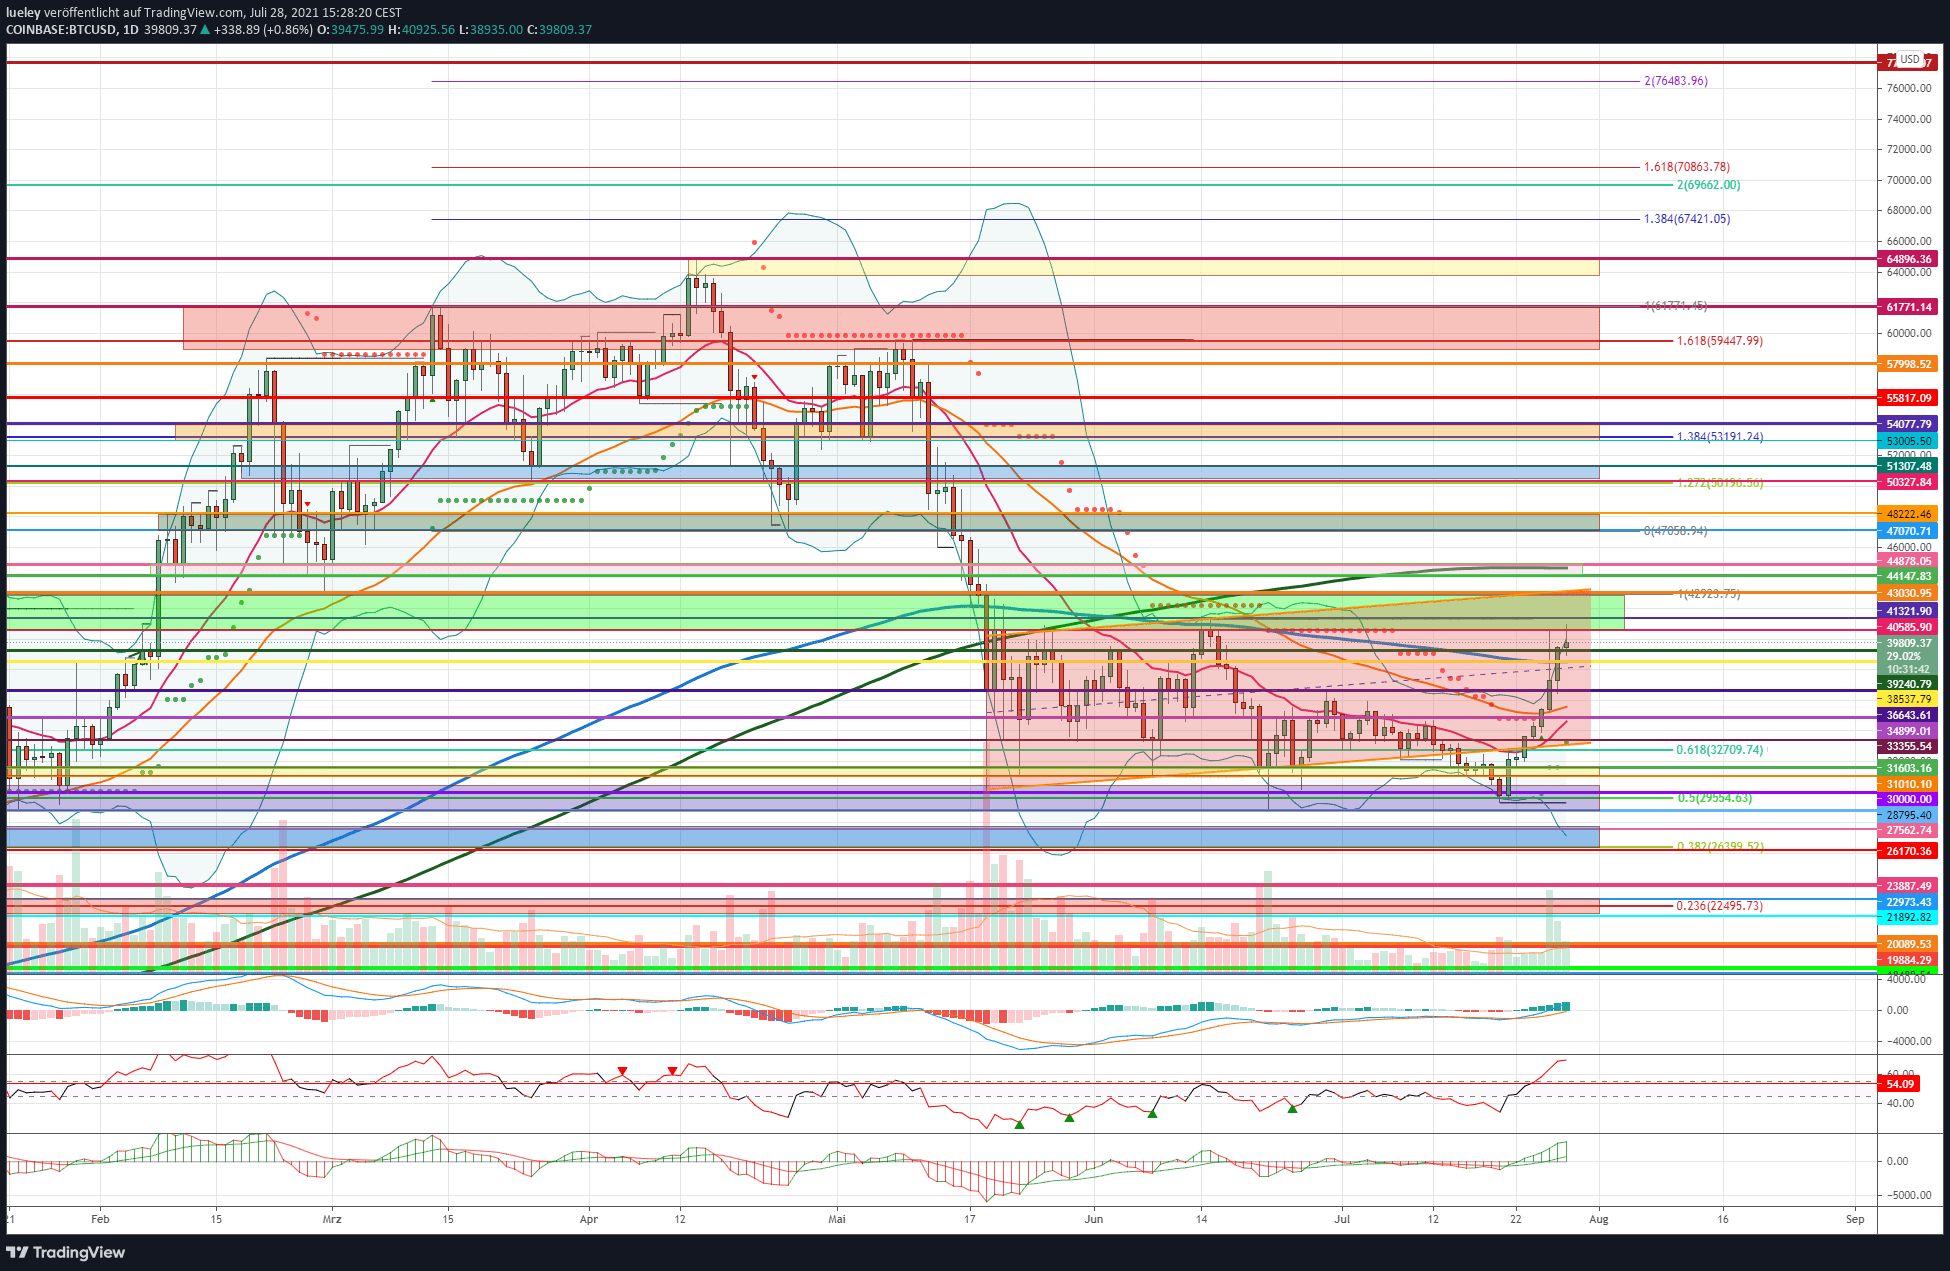The width and height of the screenshot is (1950, 1271).
Task: Click the Aug date on time axis
Action: point(1598,1219)
